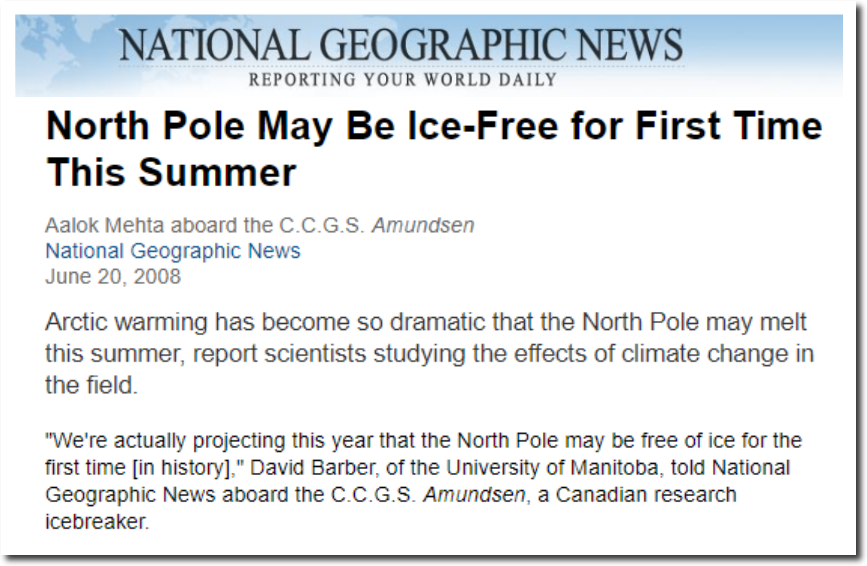This screenshot has height=566, width=867.
Task: Click the word 'icebreaker' ending the article
Action: click(97, 521)
